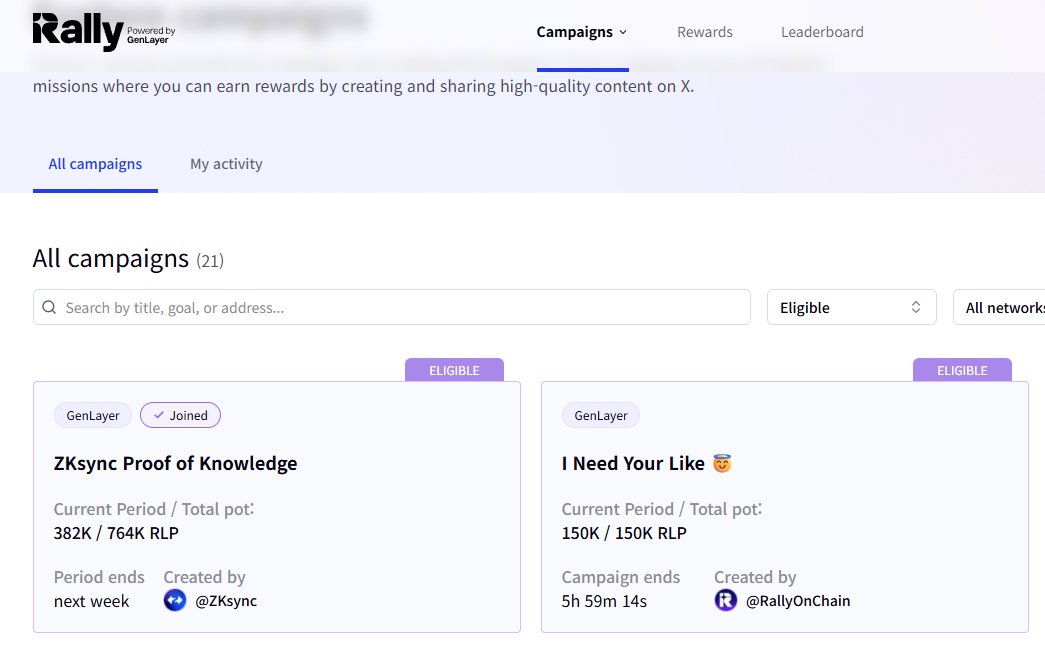
Task: Click the search magnifier icon
Action: (x=49, y=307)
